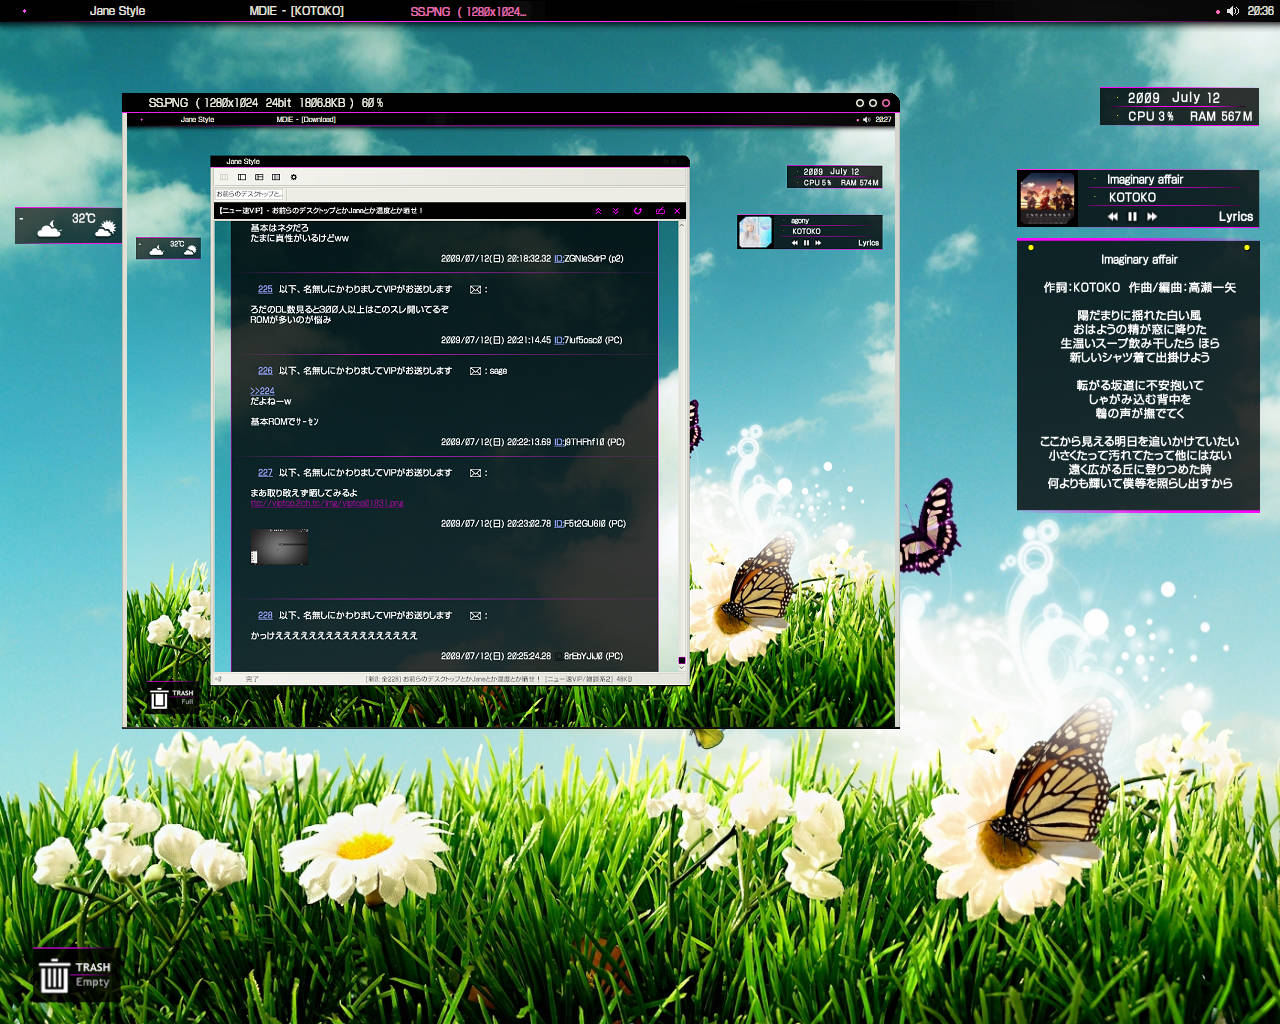Click Jane Style single-pane layout icon
Image resolution: width=1280 pixels, height=1024 pixels.
tap(242, 177)
